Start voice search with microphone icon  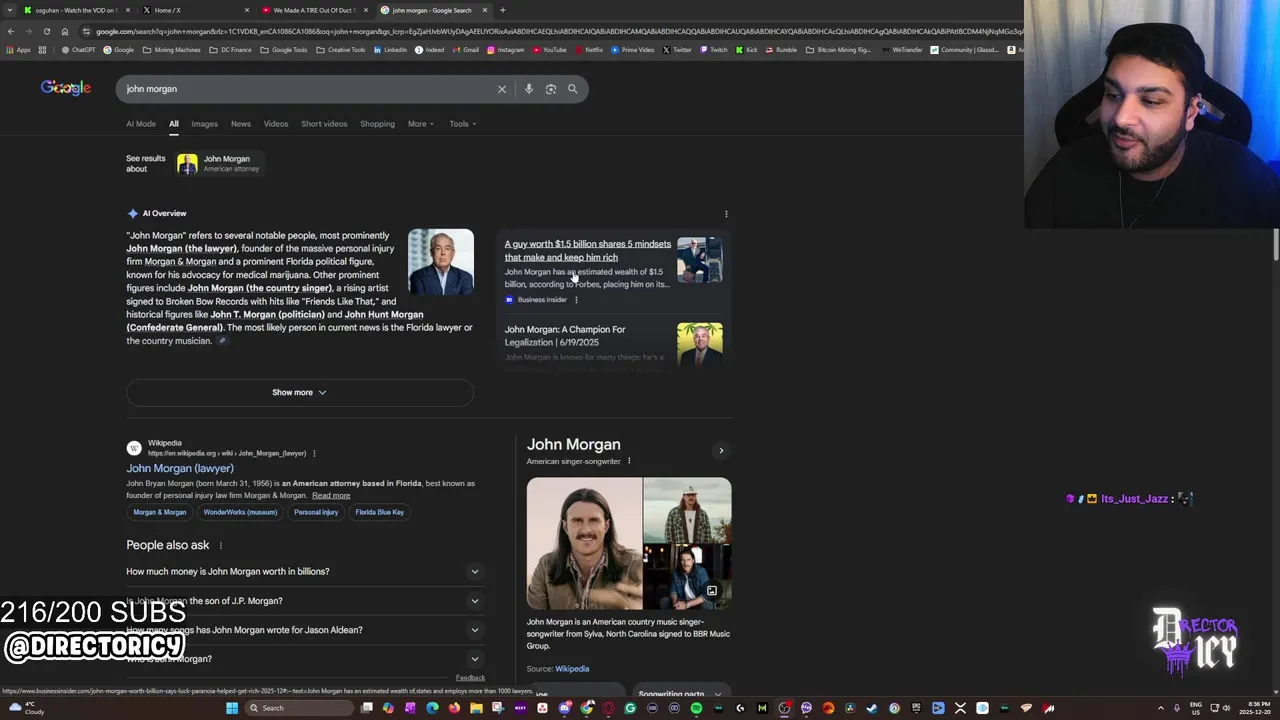point(529,89)
